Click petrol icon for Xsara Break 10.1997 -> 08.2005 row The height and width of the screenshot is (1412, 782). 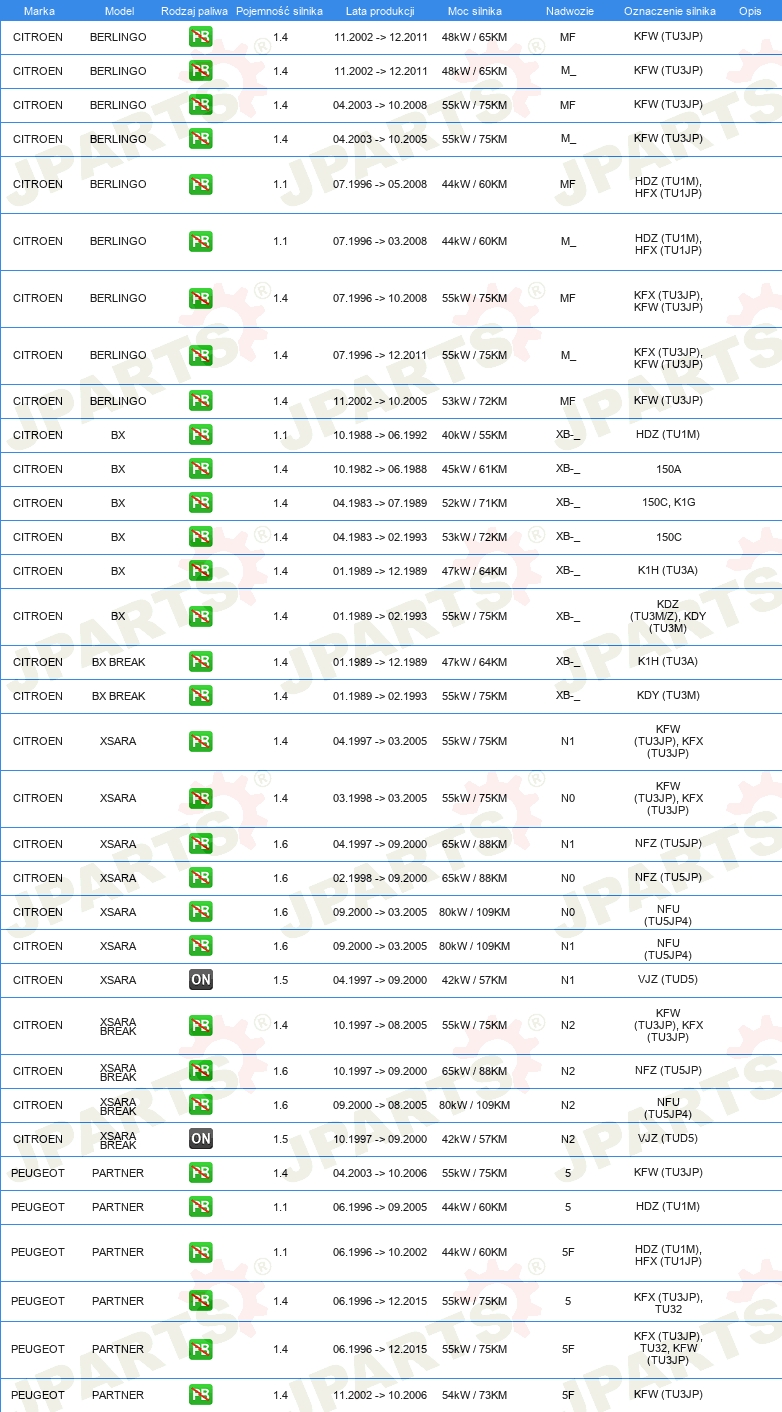point(201,1025)
